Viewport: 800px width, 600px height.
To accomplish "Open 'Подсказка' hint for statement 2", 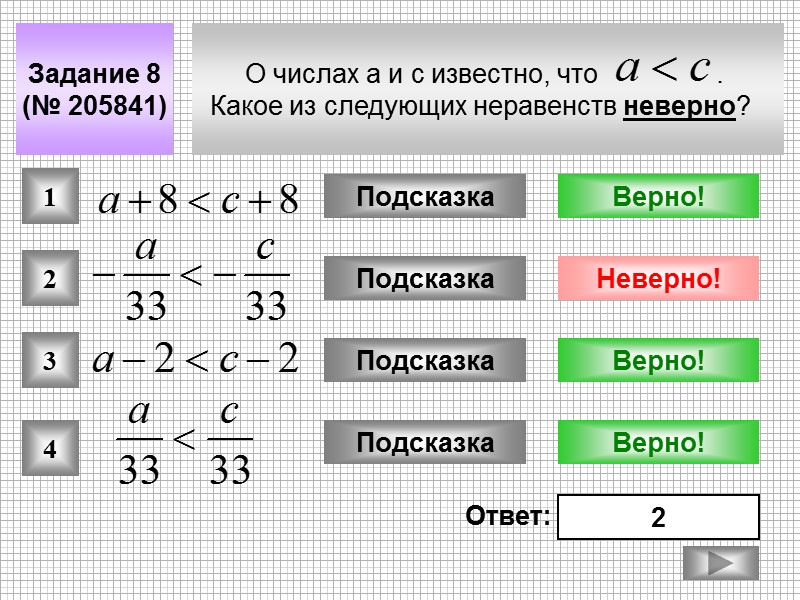I will pos(427,277).
